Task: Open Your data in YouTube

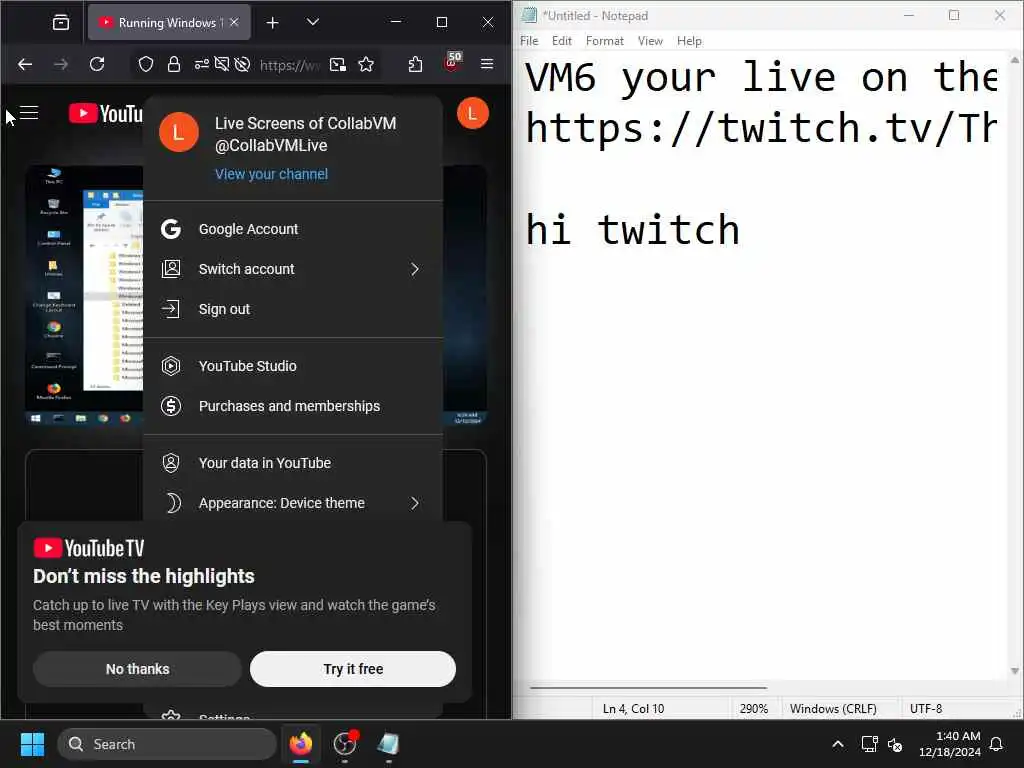Action: coord(293,463)
